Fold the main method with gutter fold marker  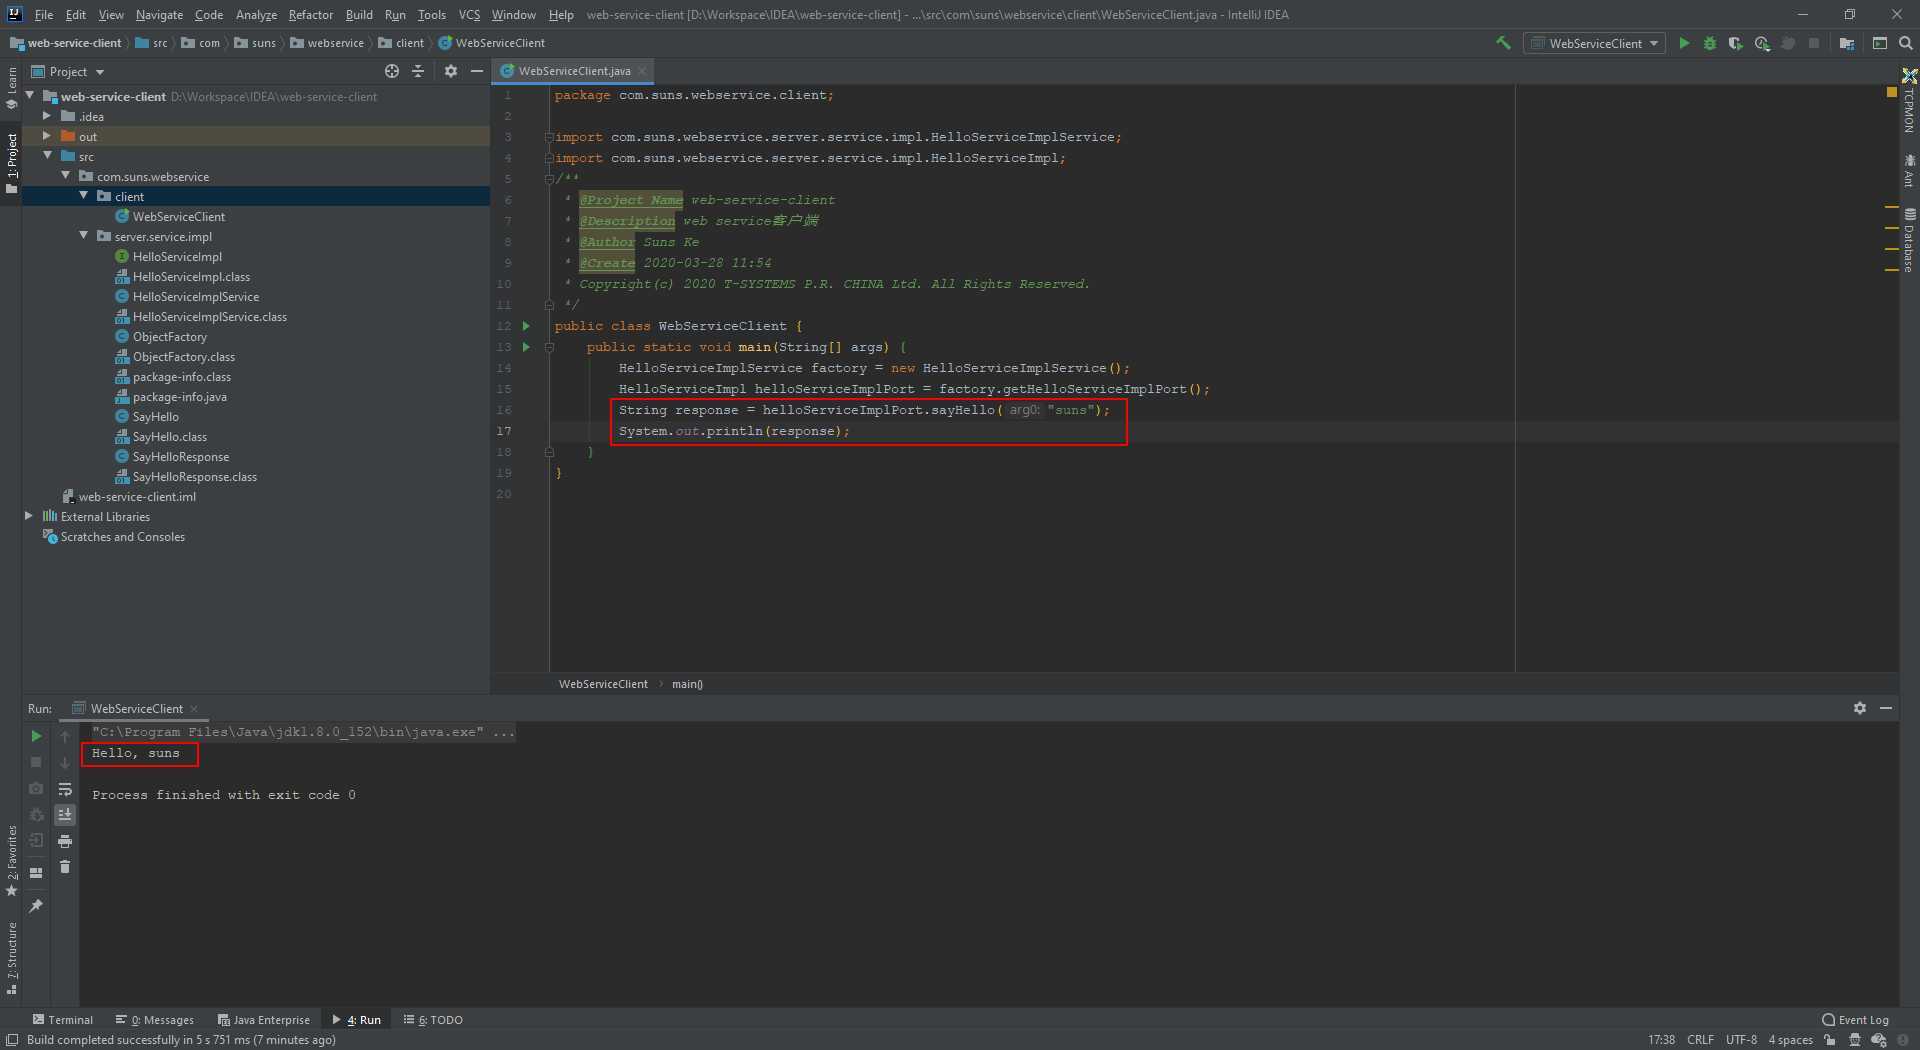[x=549, y=347]
